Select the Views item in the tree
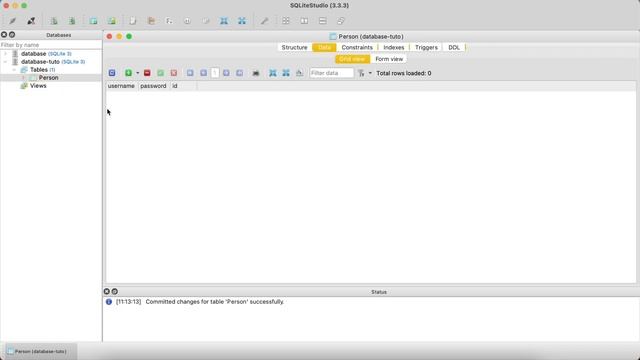 [x=38, y=86]
